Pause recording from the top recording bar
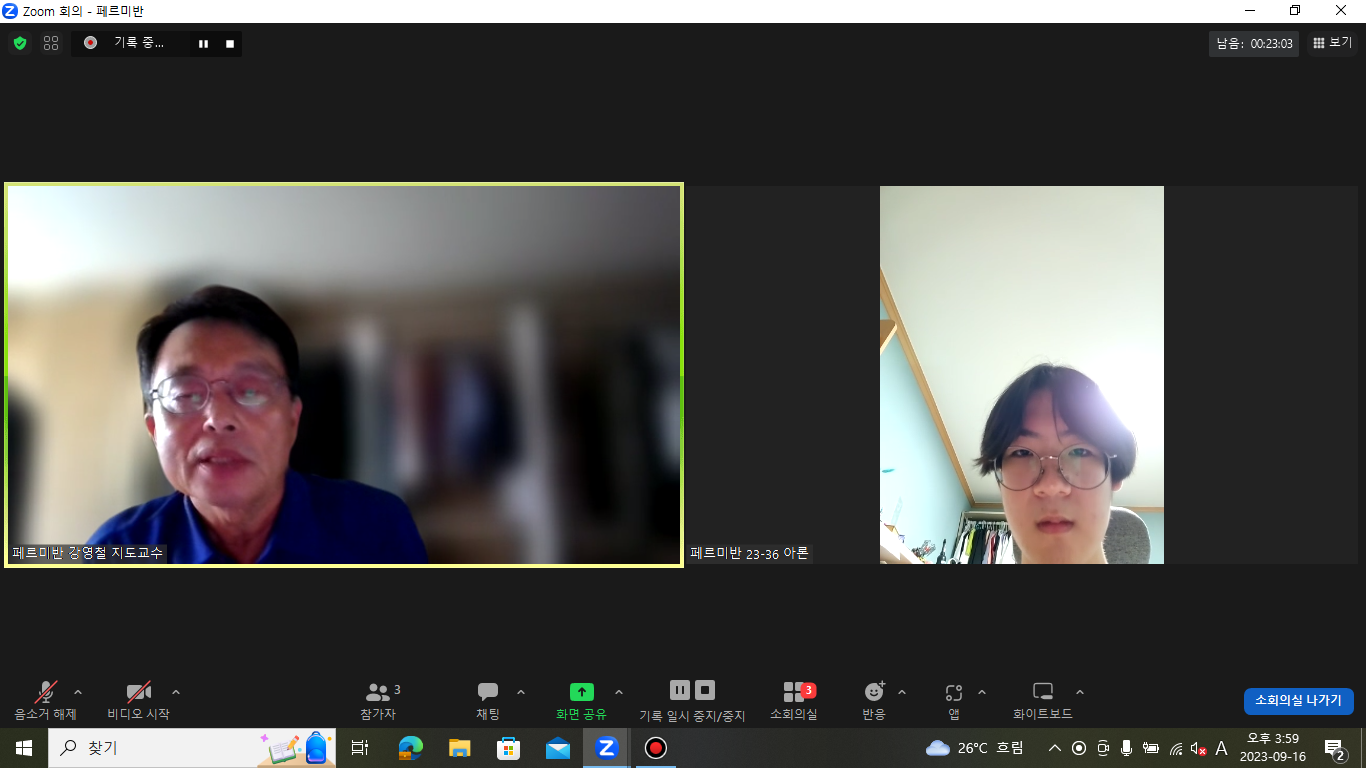 (203, 44)
